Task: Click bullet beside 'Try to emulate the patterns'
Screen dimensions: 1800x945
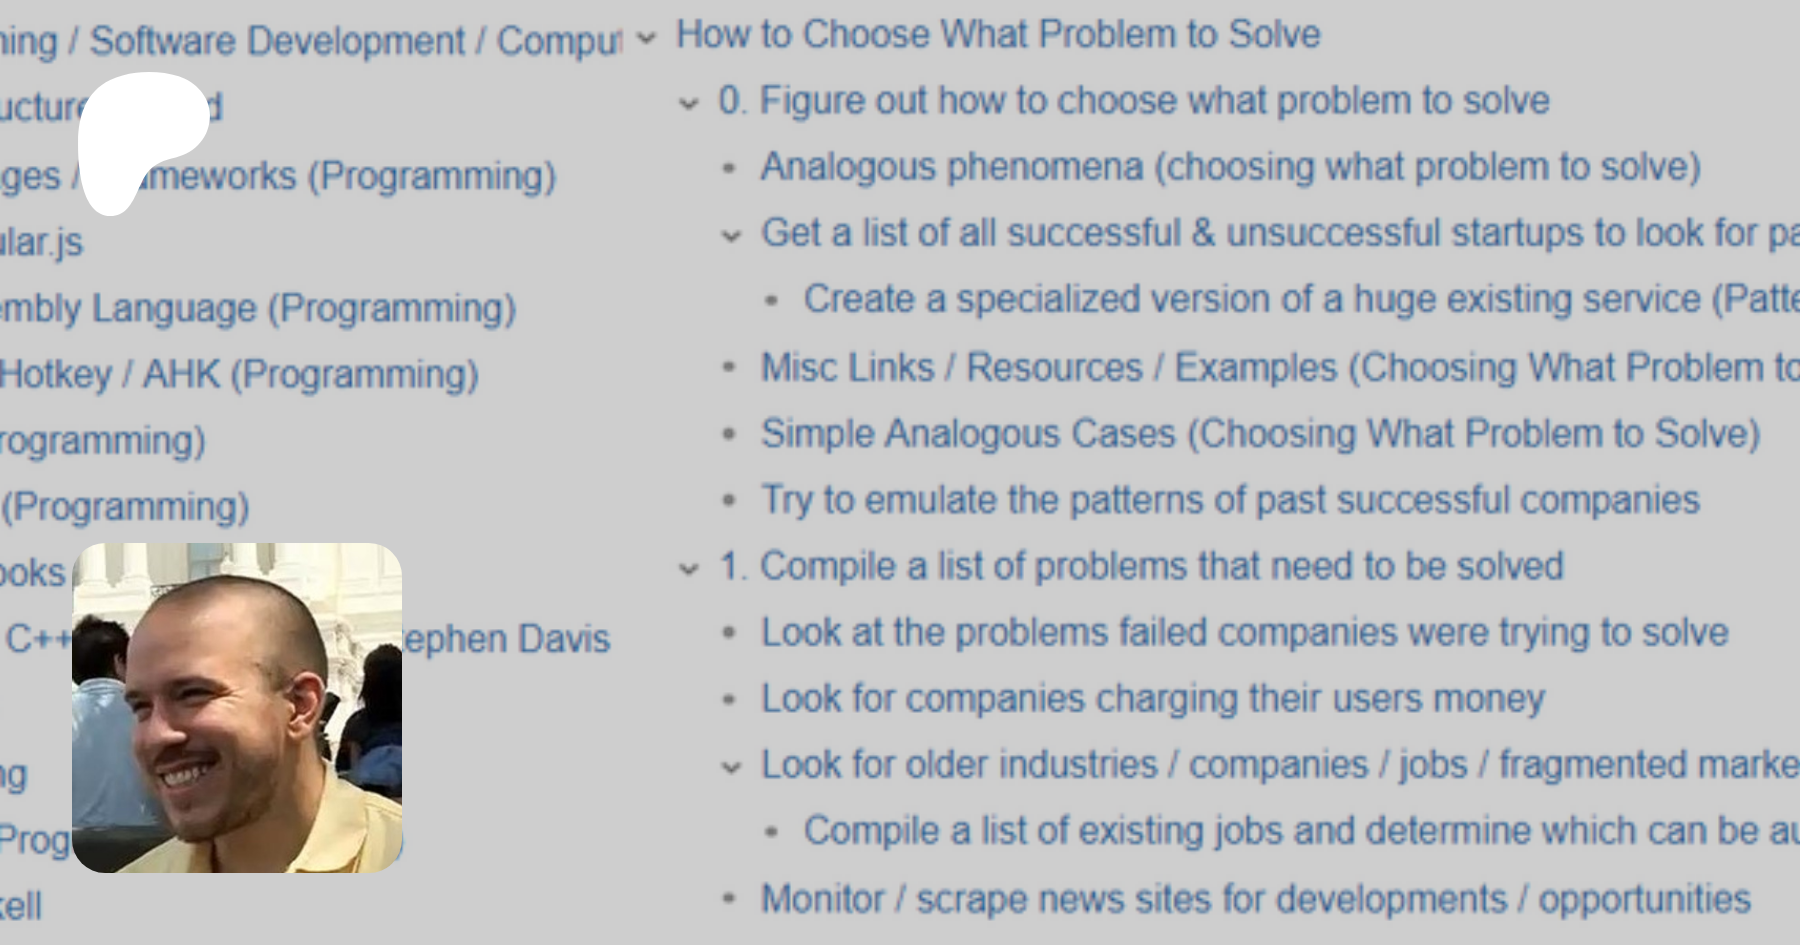Action: [730, 500]
